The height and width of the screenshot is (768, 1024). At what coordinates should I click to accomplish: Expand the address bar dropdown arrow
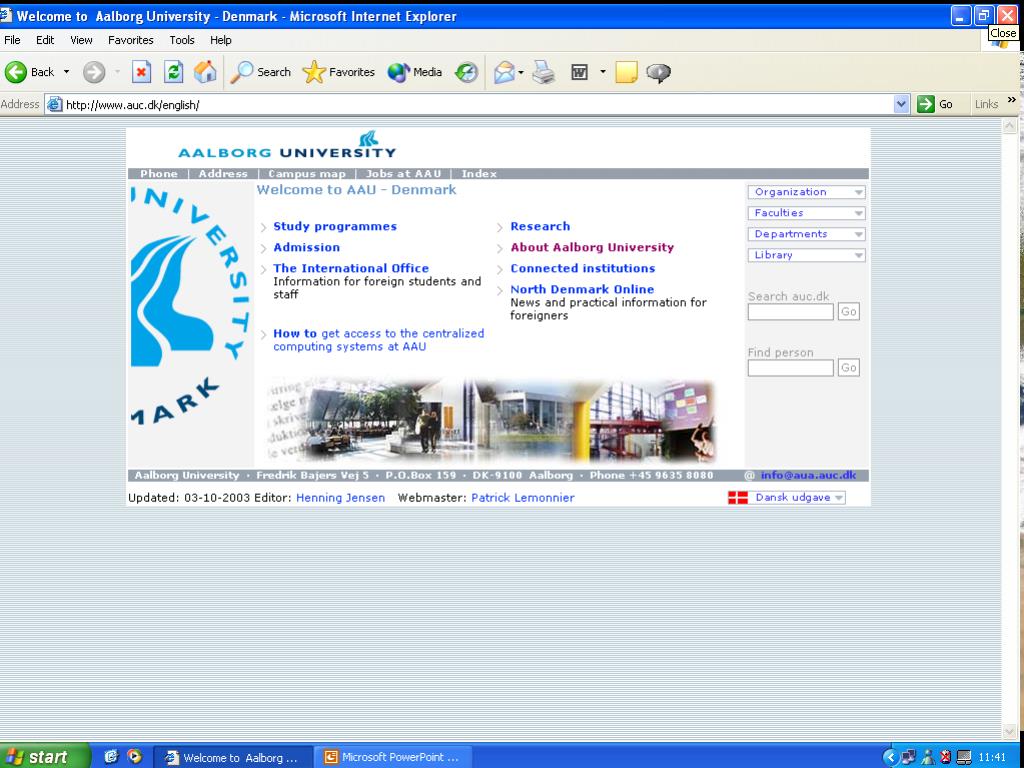click(x=901, y=104)
